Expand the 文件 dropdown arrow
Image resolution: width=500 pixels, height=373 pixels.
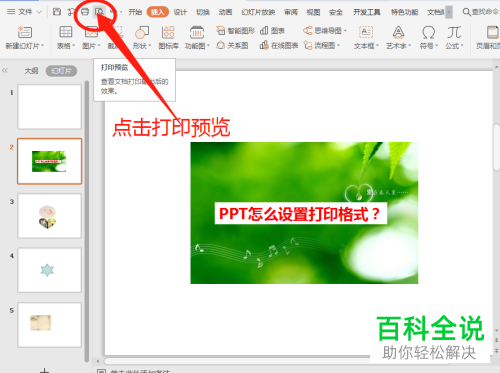click(x=39, y=12)
